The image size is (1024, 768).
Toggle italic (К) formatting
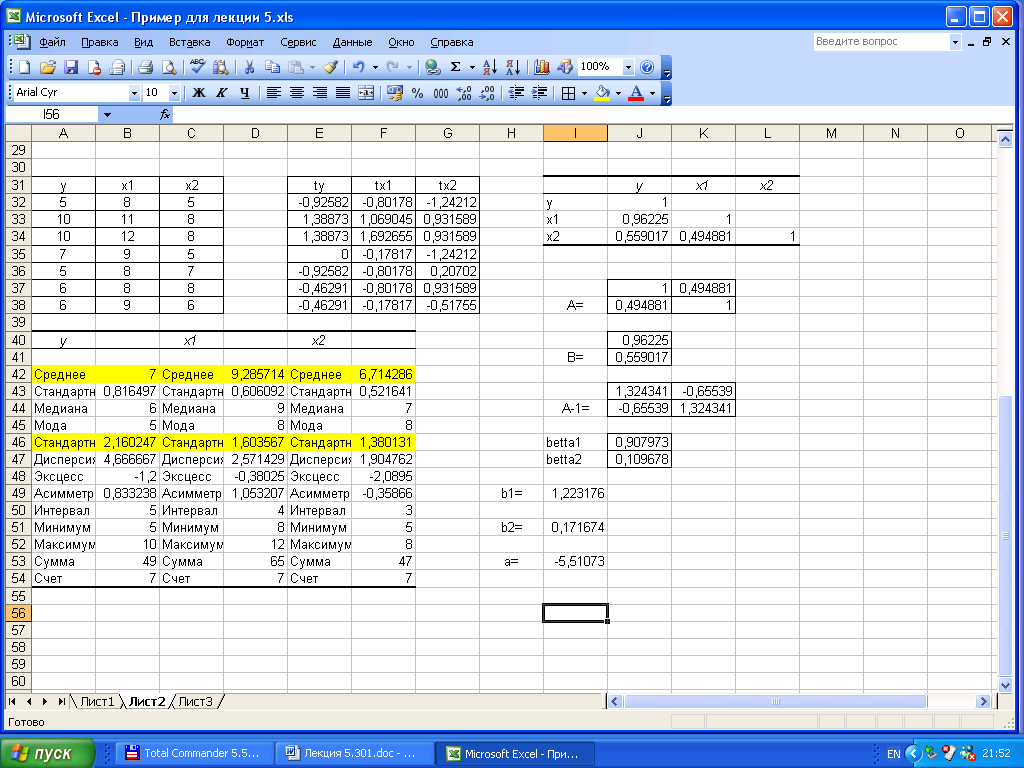222,93
